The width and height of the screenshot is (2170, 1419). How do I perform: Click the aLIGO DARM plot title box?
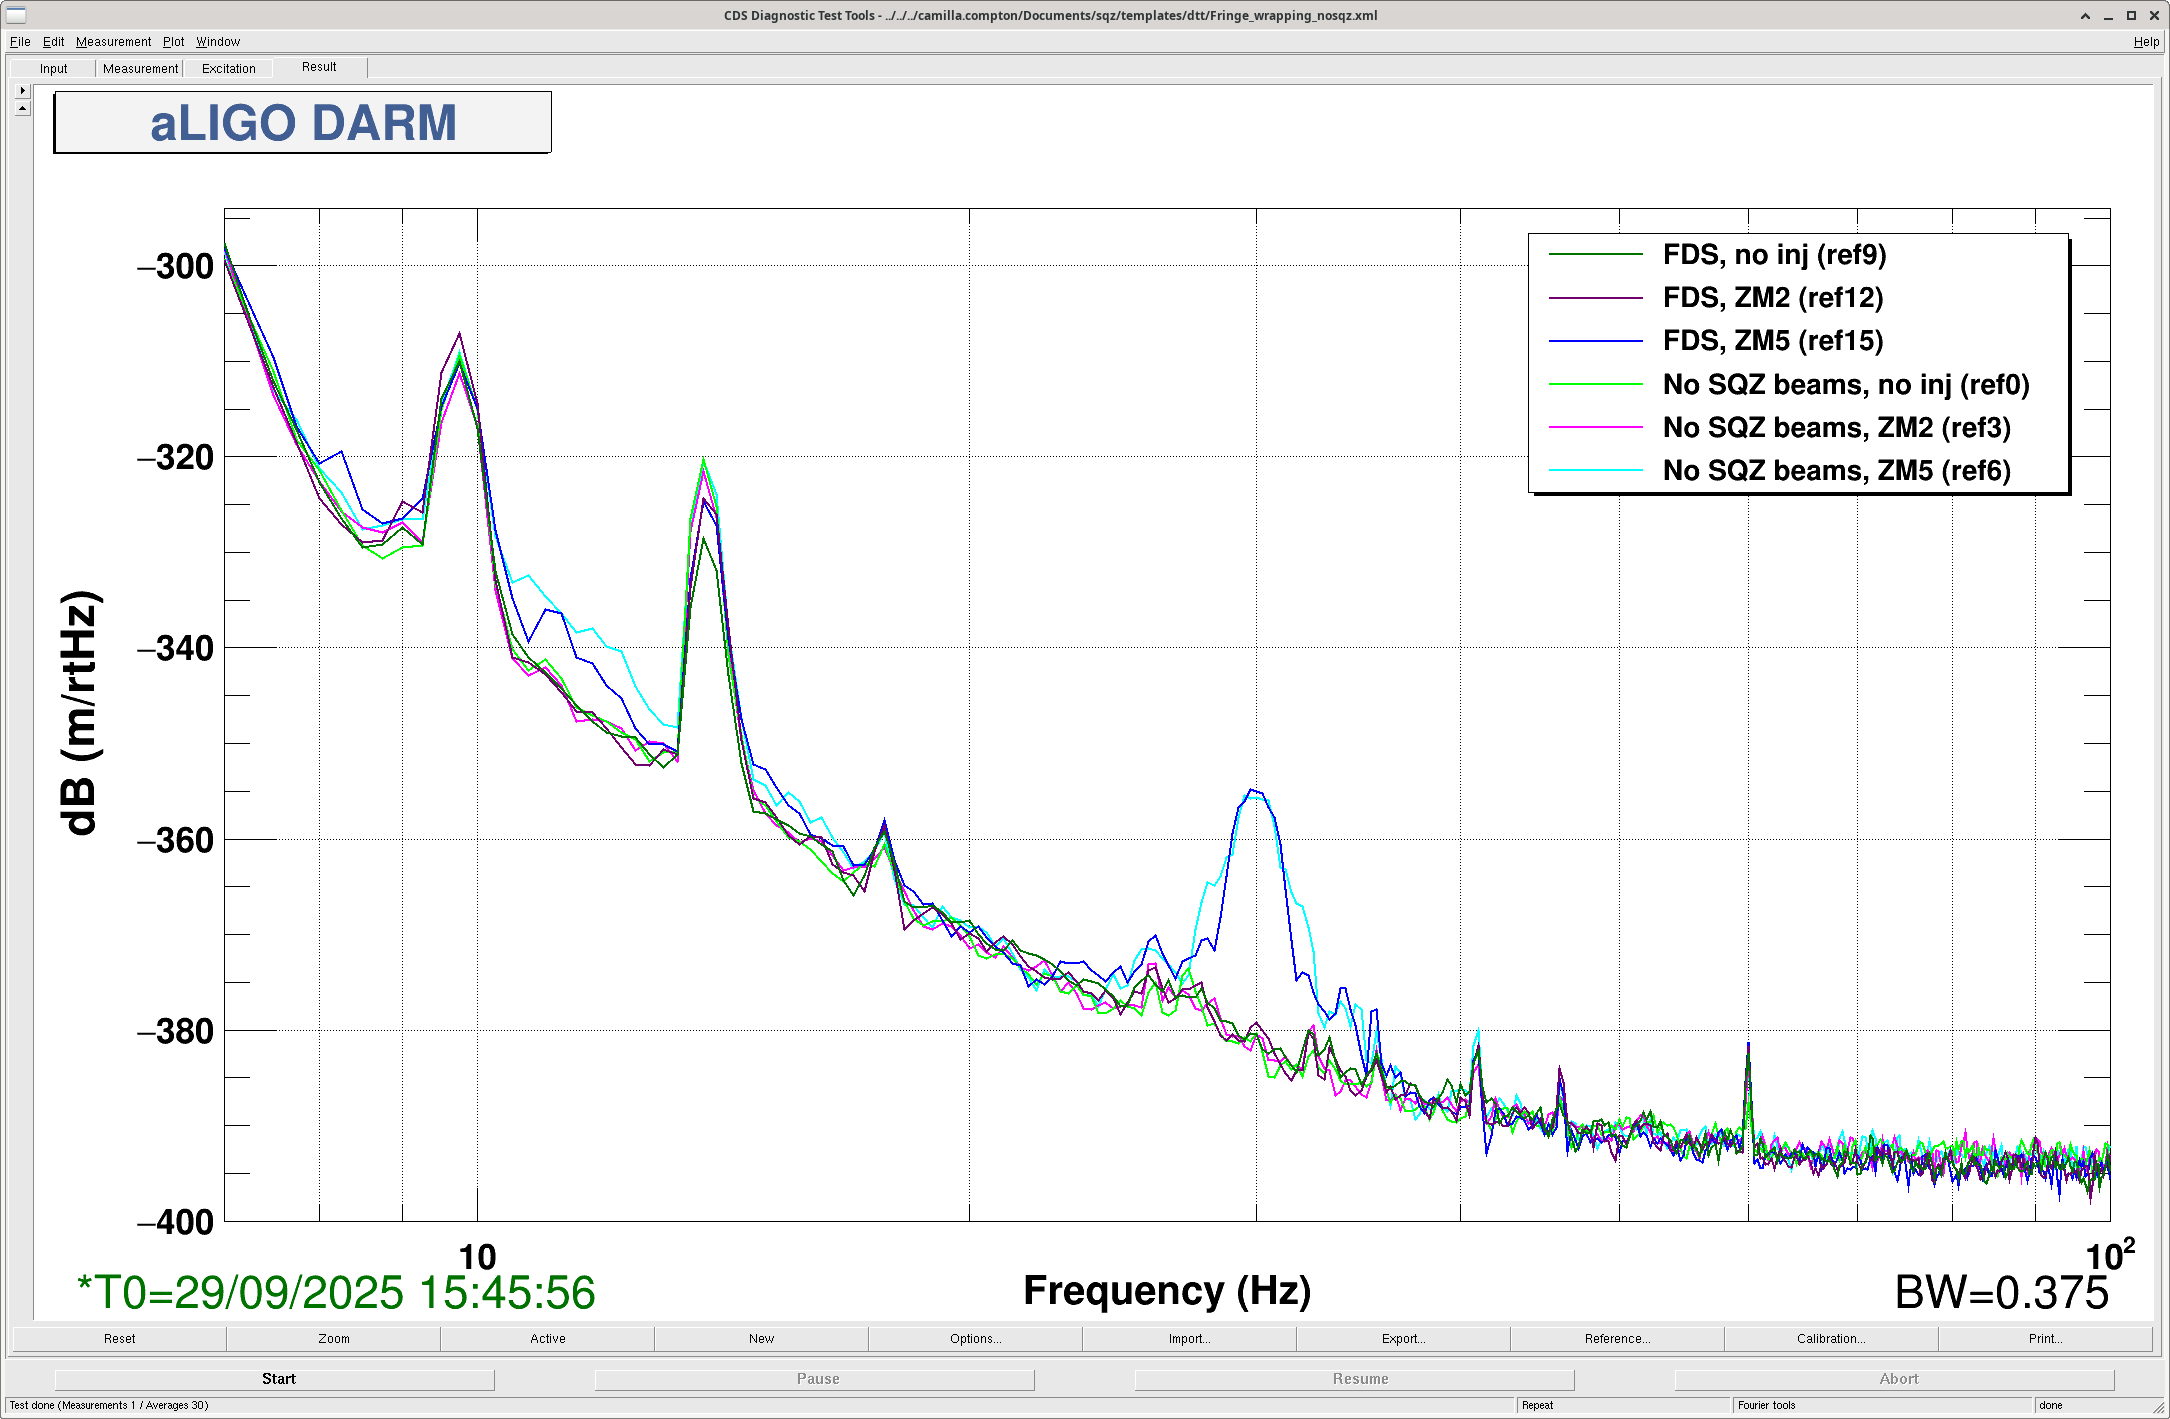[x=302, y=123]
